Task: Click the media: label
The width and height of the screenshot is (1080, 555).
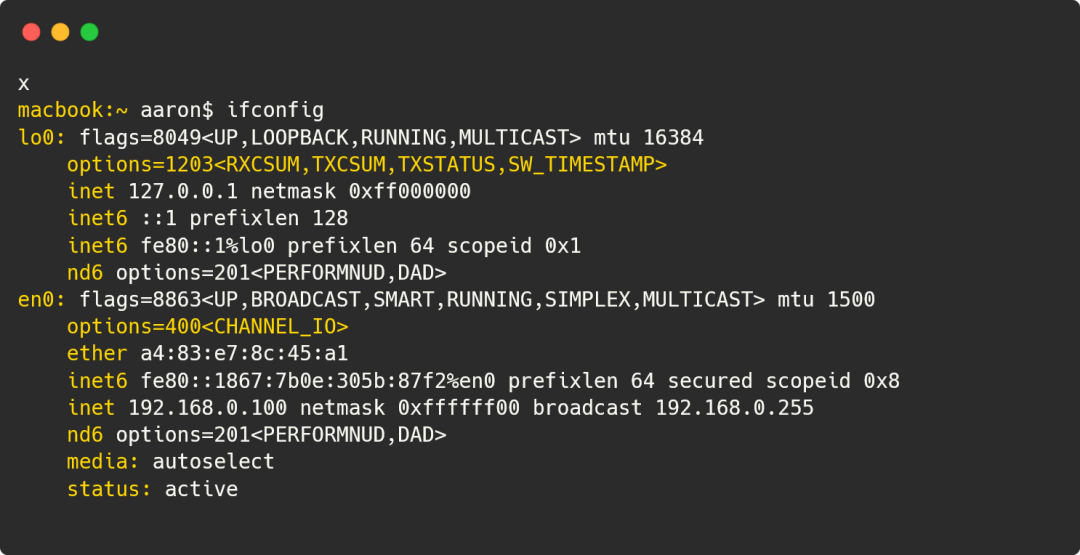Action: tap(103, 462)
